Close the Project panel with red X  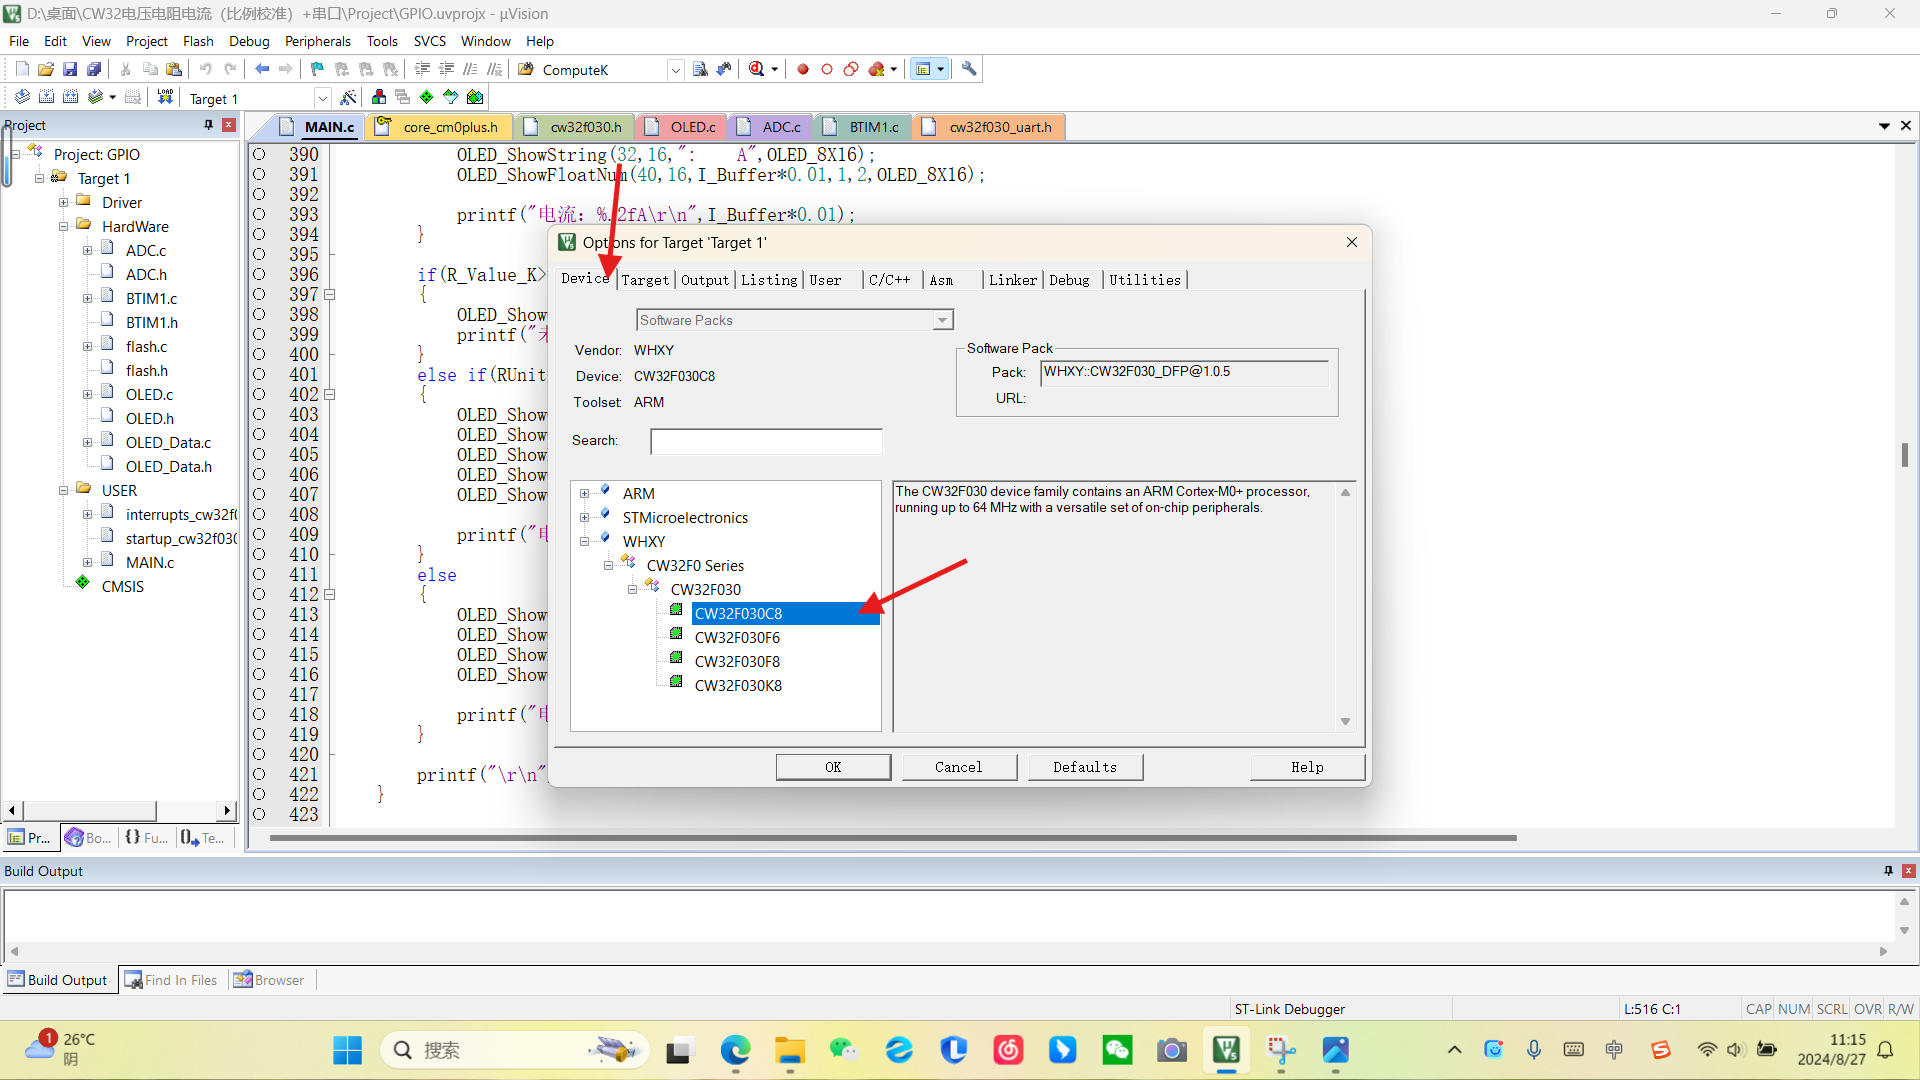[229, 125]
